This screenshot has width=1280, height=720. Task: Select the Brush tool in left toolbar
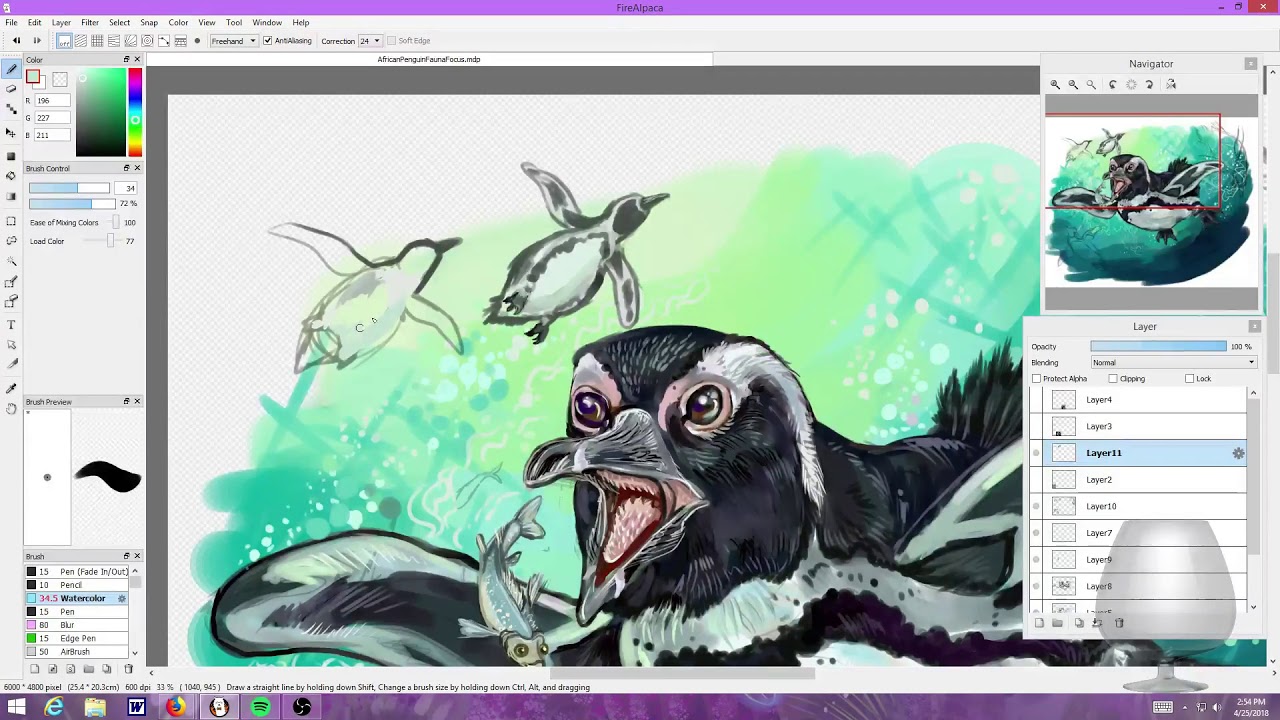[x=11, y=69]
